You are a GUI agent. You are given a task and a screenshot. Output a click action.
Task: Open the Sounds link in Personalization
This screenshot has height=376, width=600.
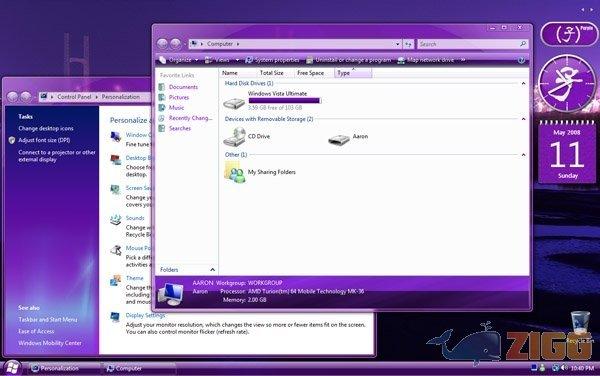(135, 218)
